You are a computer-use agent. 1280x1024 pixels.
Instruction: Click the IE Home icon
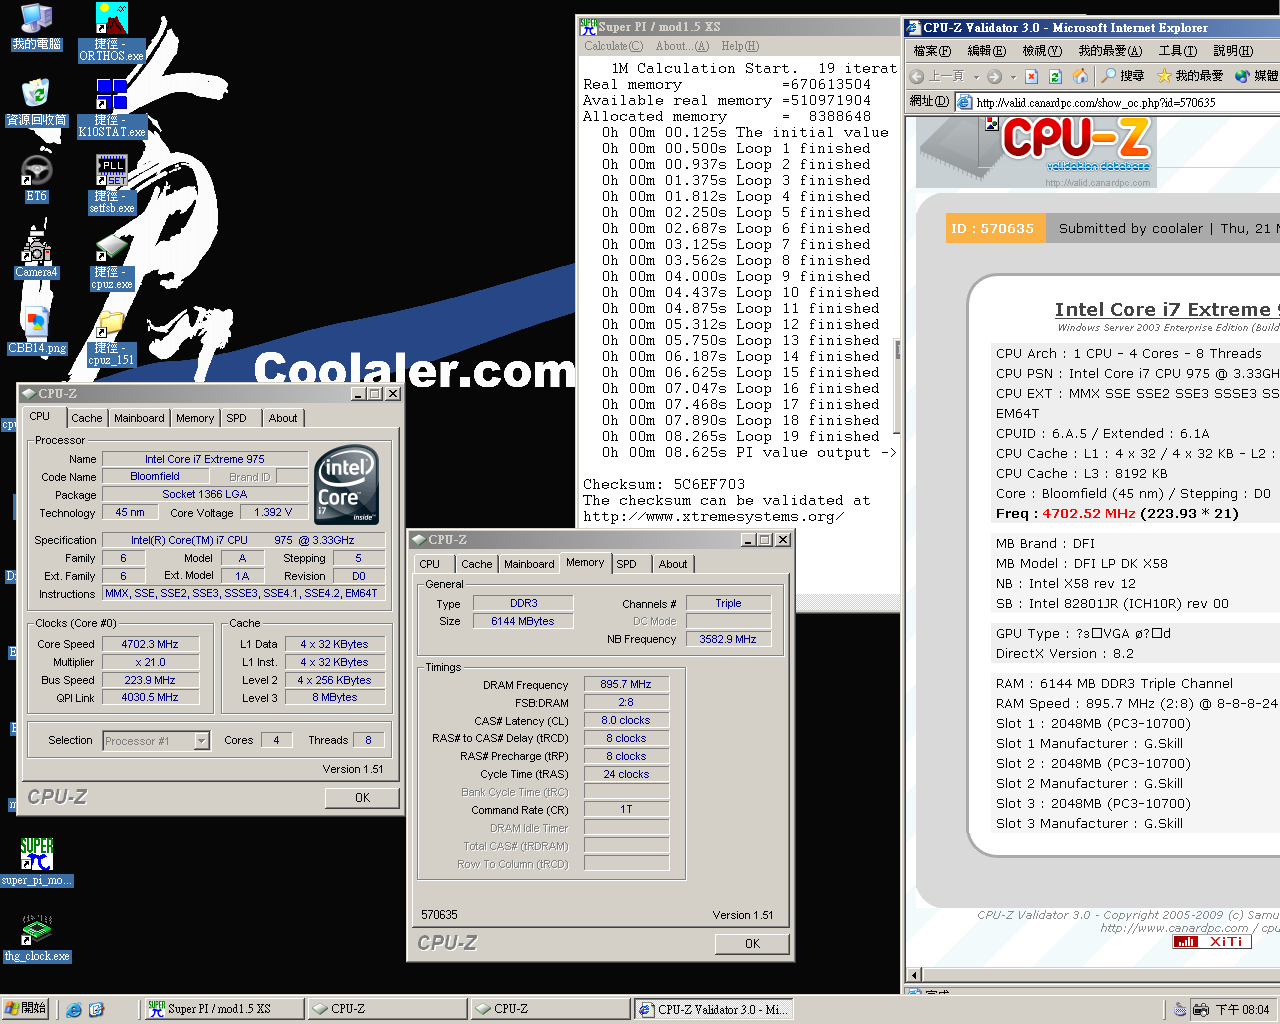coord(1080,76)
